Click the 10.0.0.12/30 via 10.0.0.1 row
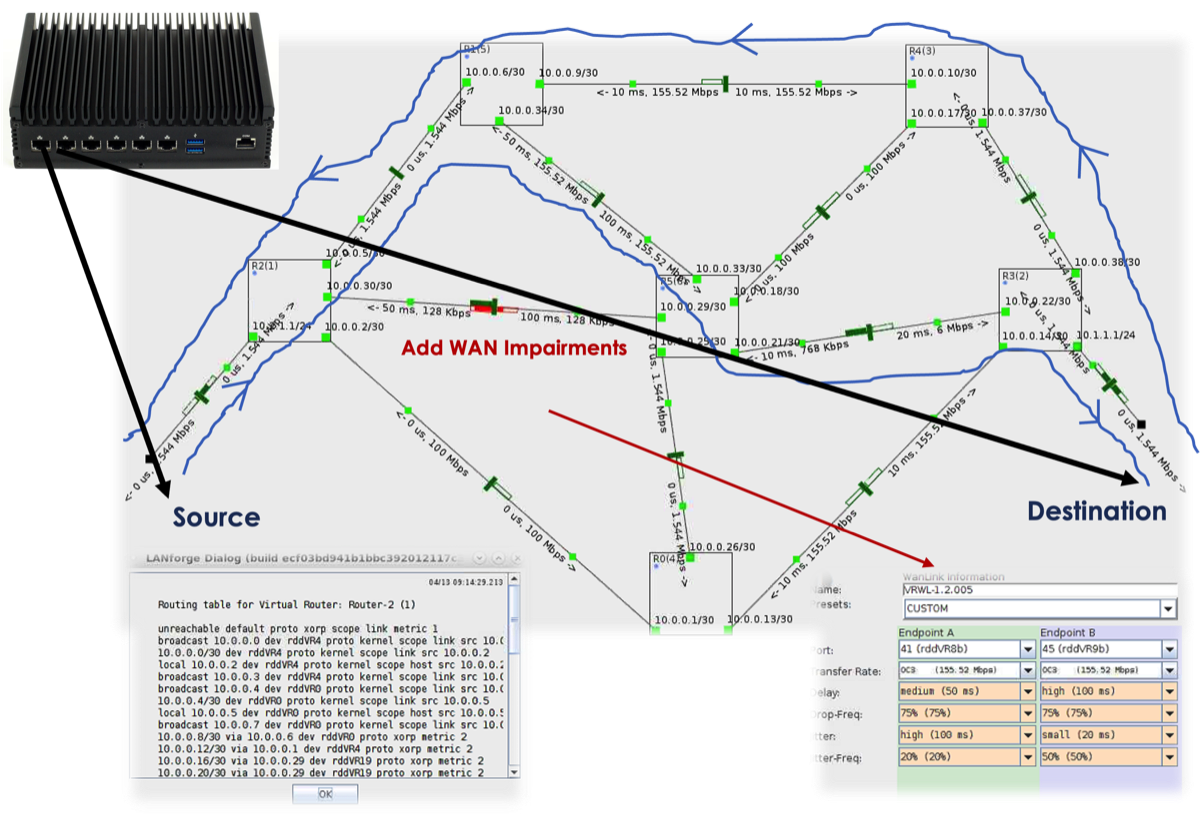 [x=316, y=748]
